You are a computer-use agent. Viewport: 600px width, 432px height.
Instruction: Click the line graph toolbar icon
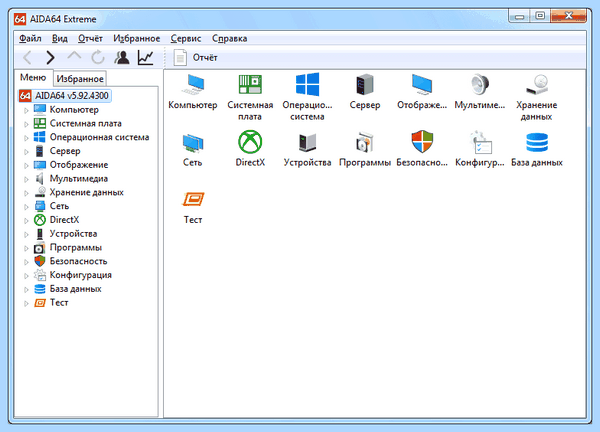pos(146,57)
